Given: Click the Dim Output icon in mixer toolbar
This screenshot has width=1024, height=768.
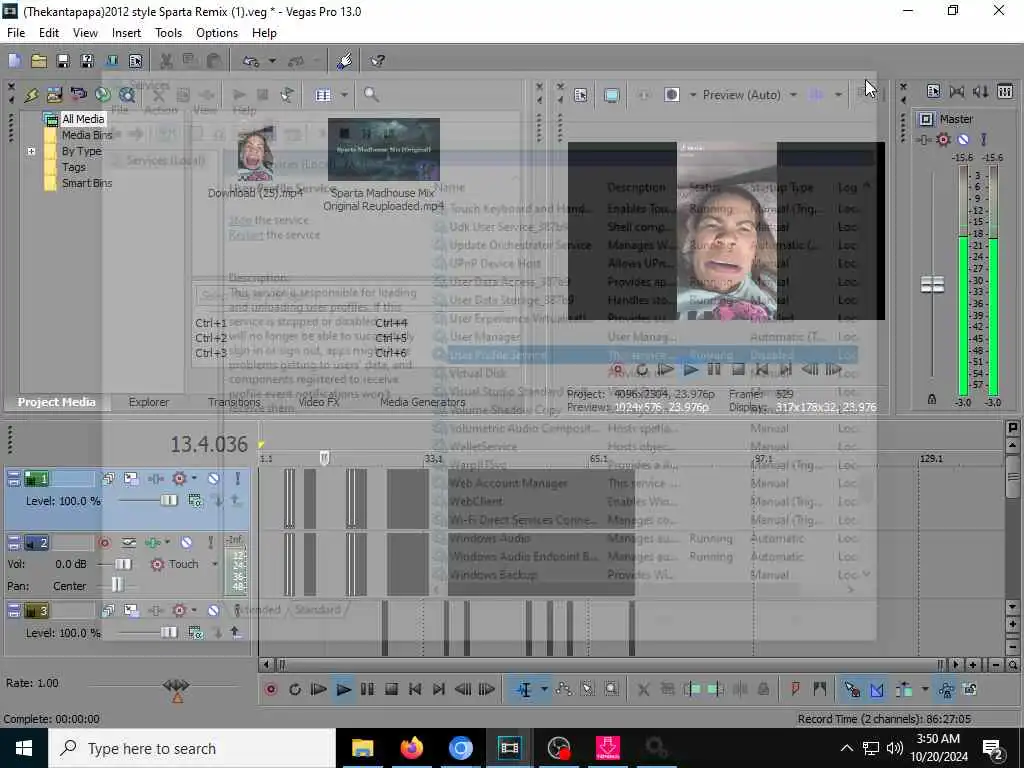Looking at the screenshot, I should tap(981, 91).
